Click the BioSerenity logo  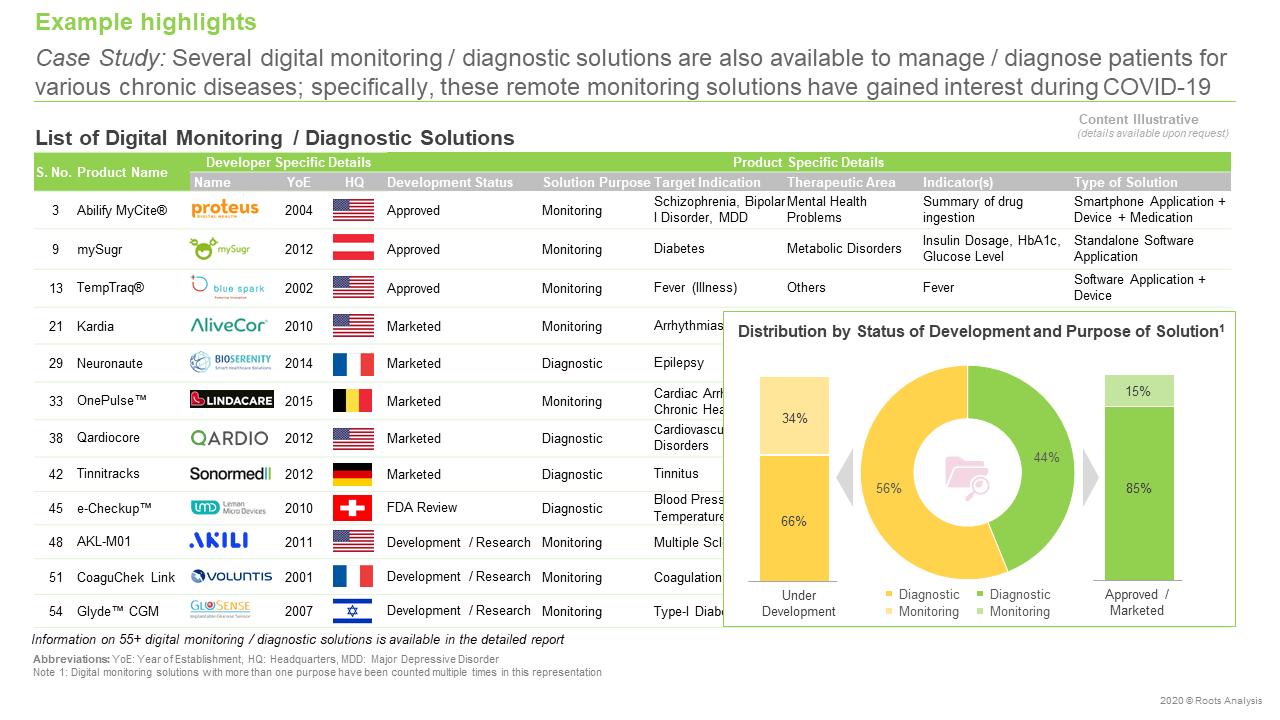[x=229, y=363]
